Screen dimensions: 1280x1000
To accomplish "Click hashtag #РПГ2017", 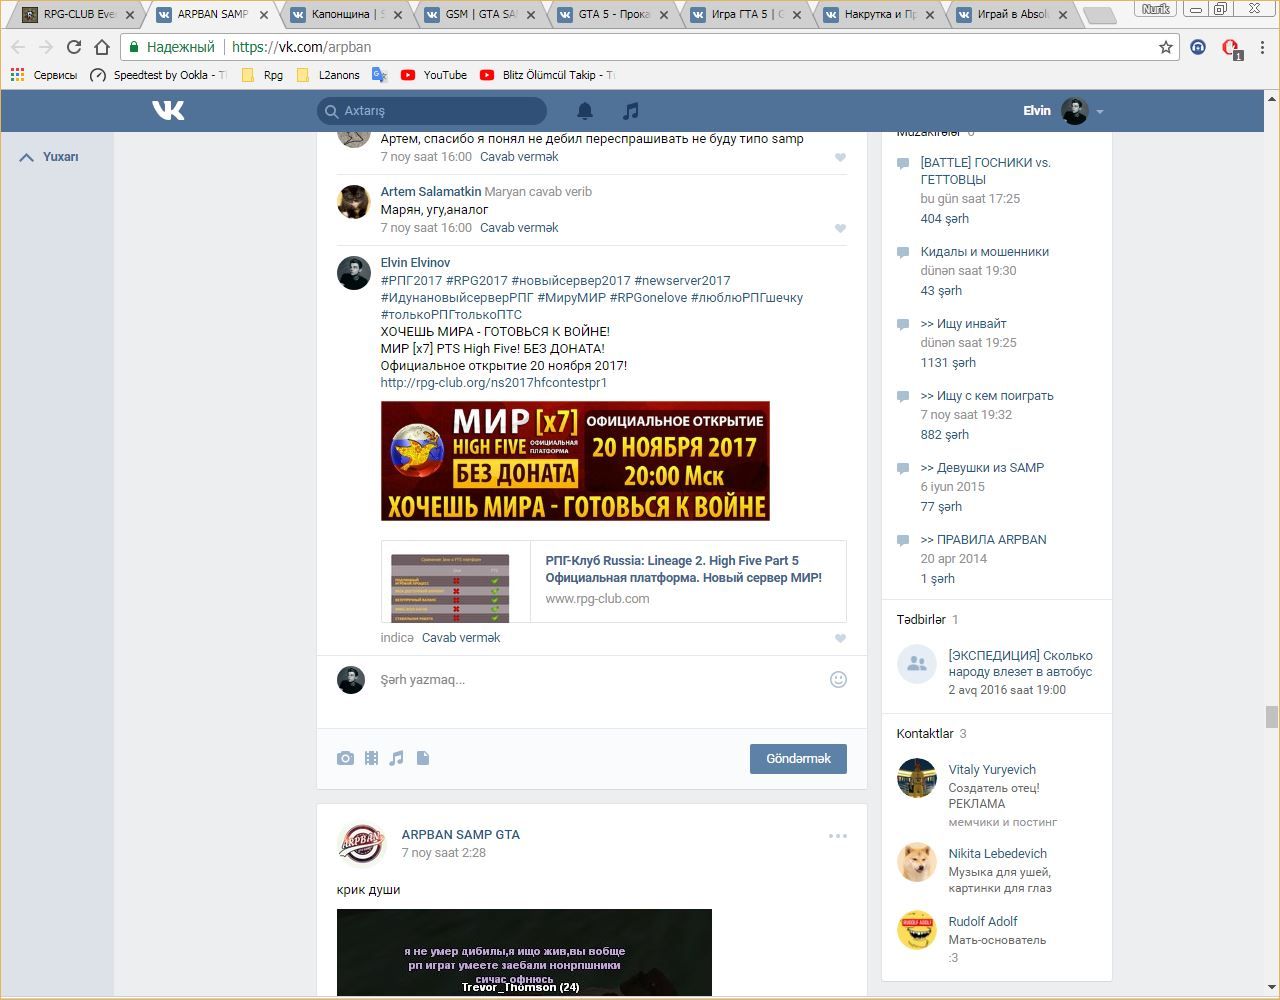I will point(411,281).
